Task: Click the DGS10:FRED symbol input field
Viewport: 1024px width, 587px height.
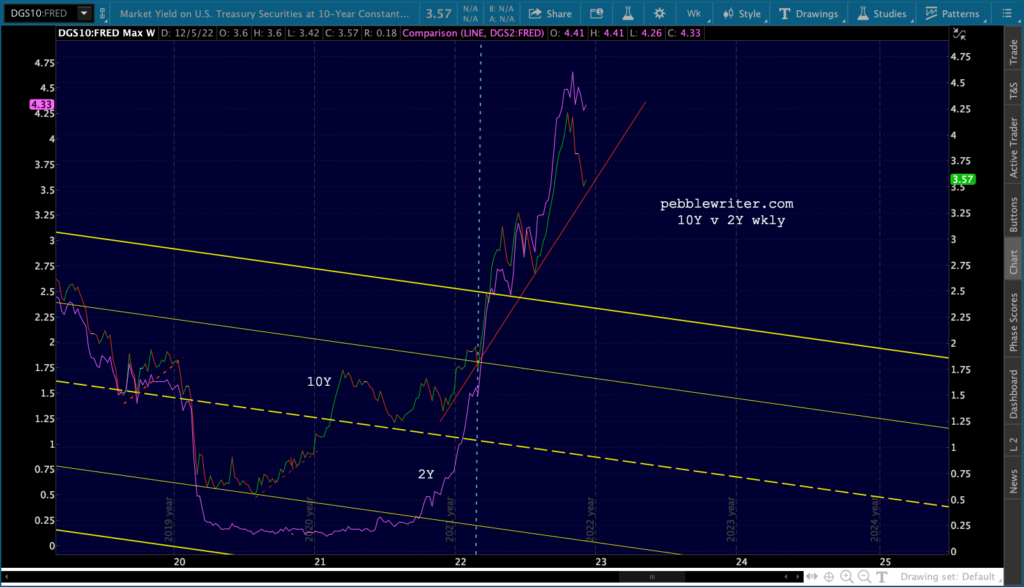Action: tap(39, 12)
